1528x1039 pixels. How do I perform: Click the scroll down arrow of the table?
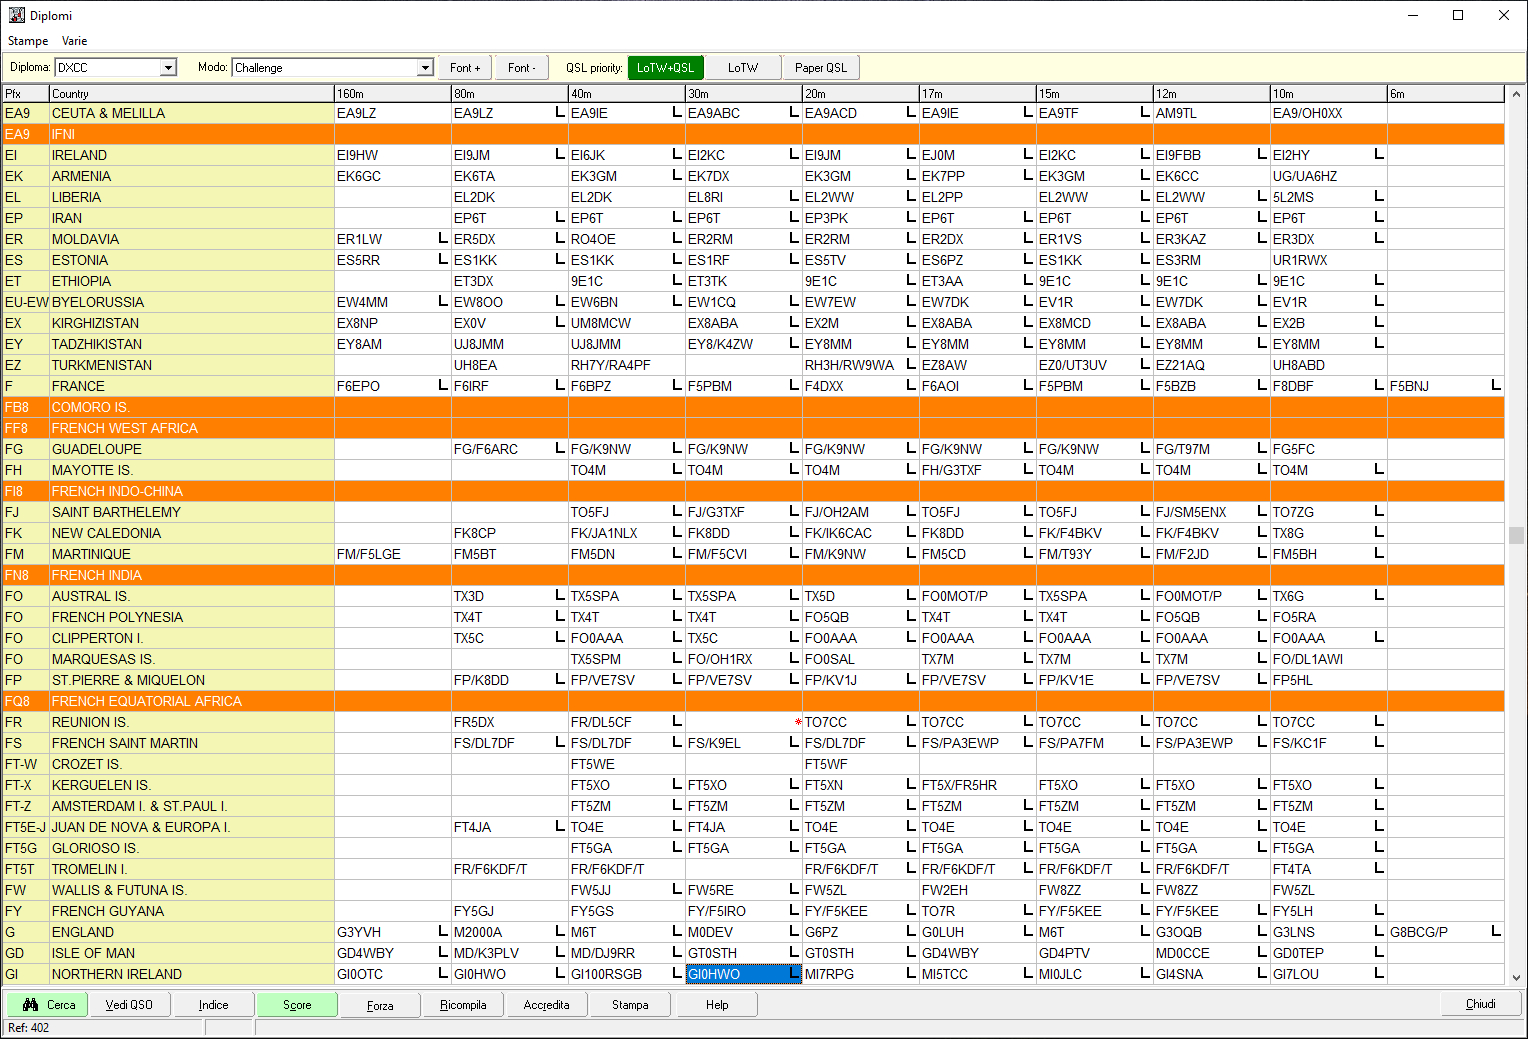1516,978
